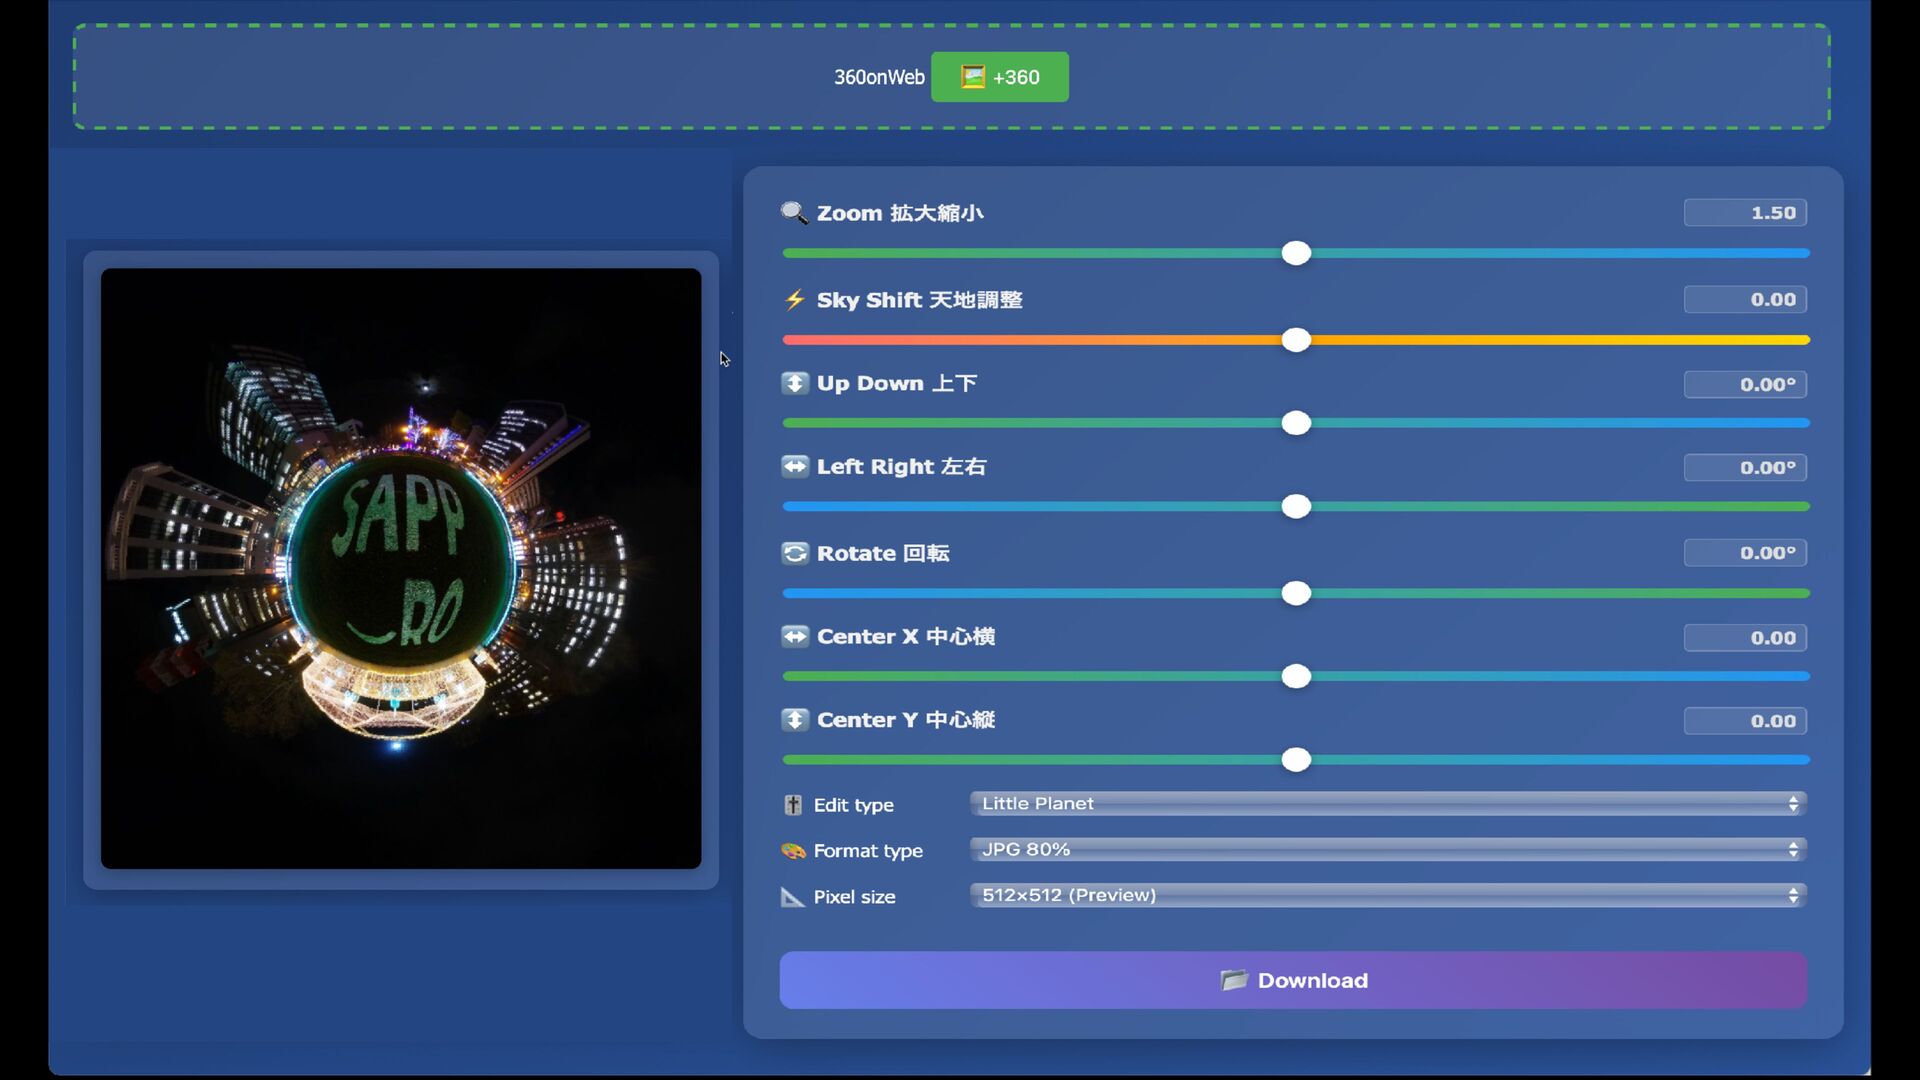The height and width of the screenshot is (1080, 1920).
Task: Open the Edit type dropdown showing Little Planet
Action: pyautogui.click(x=1388, y=804)
